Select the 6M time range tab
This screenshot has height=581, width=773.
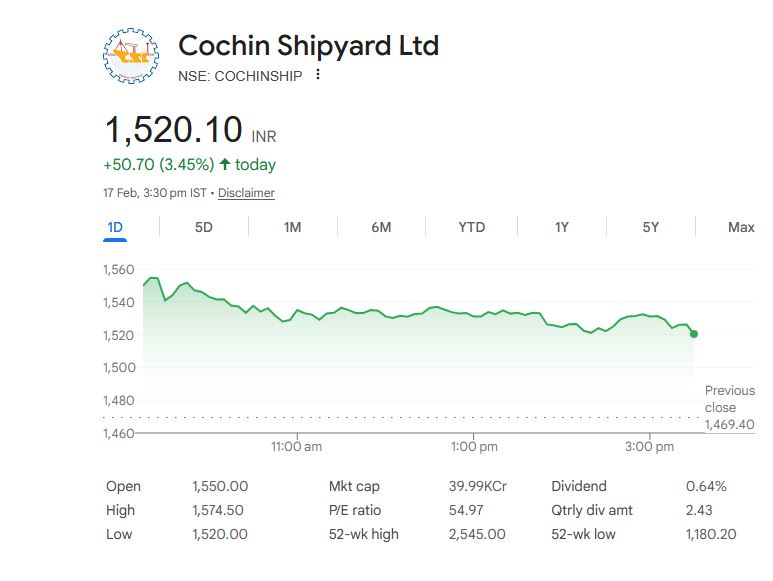381,227
